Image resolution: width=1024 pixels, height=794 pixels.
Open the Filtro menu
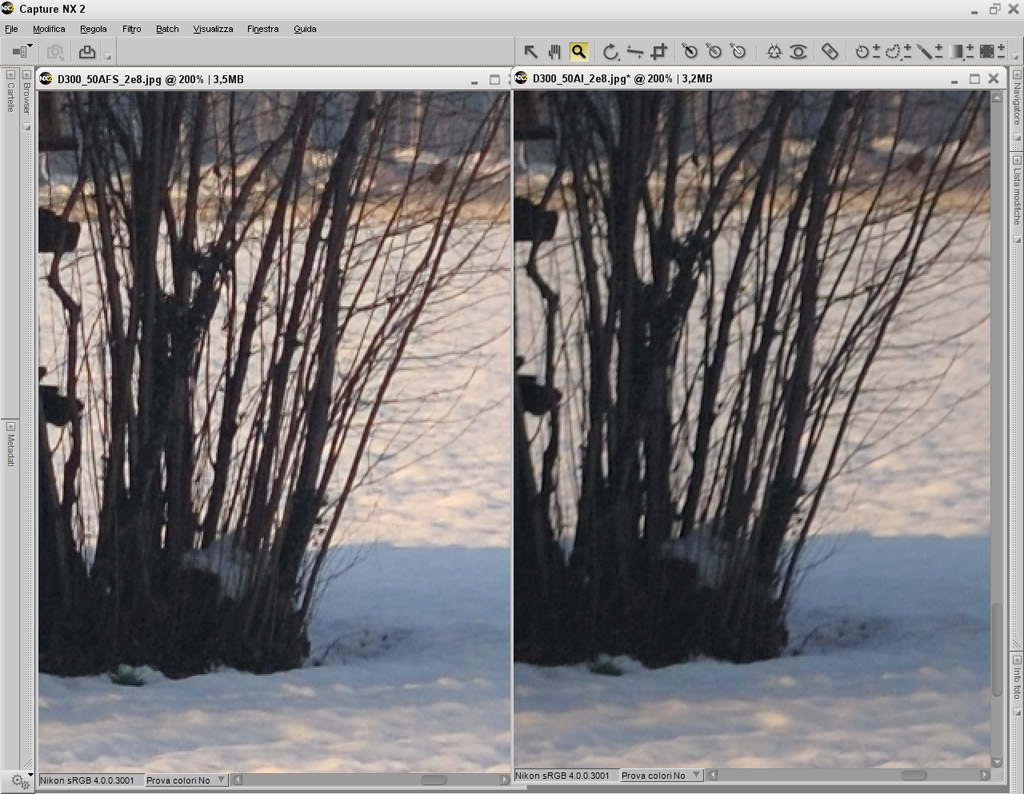pos(131,29)
